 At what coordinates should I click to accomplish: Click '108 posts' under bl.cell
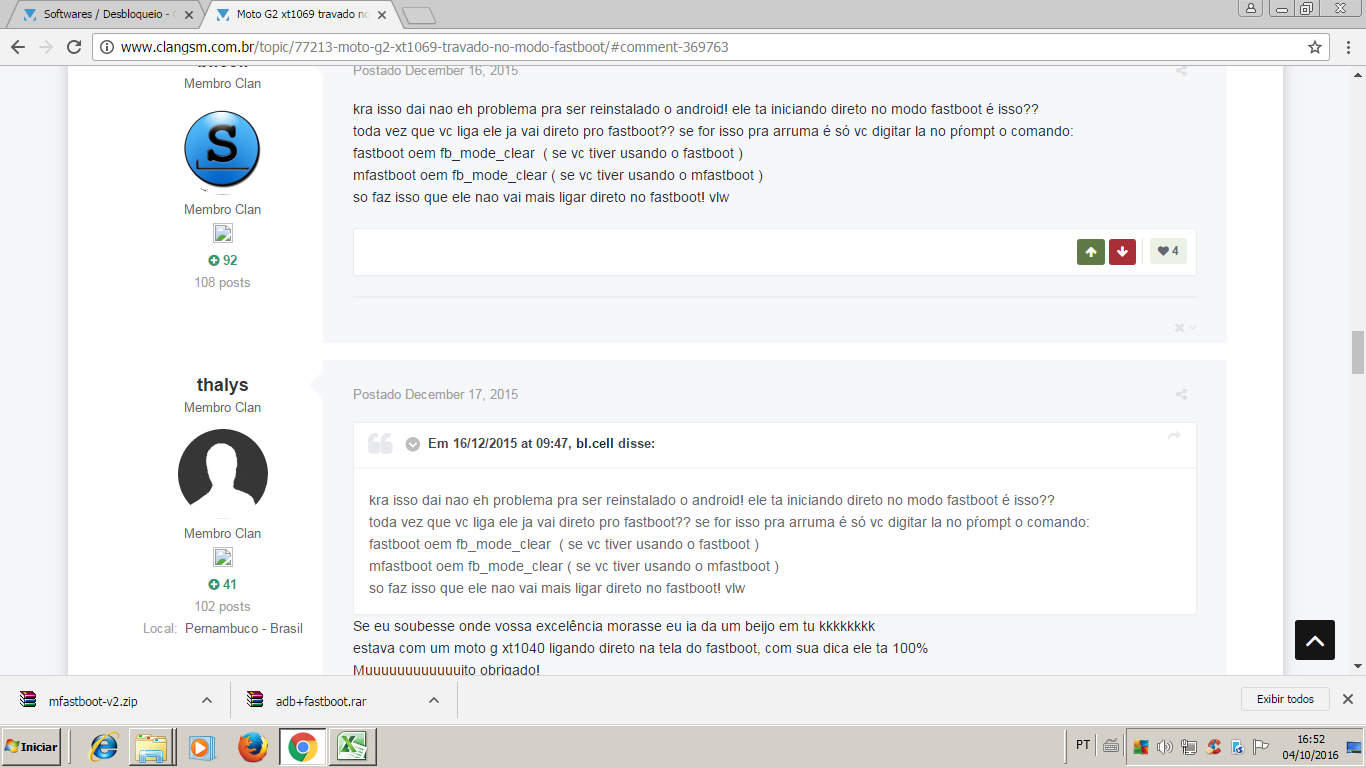click(222, 283)
